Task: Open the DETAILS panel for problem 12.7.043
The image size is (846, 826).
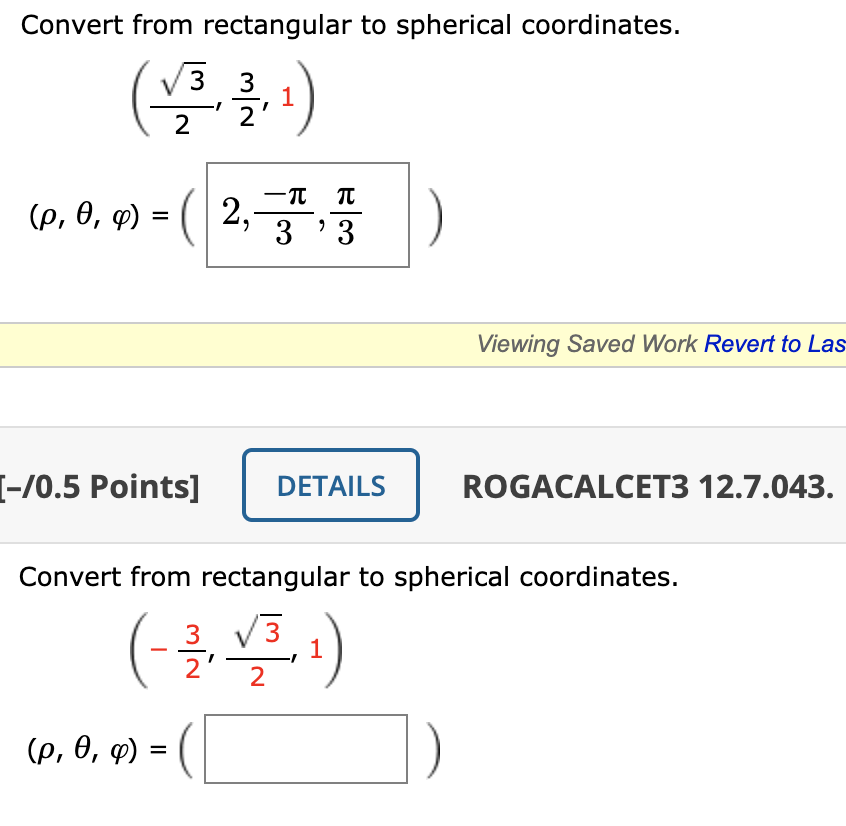Action: (330, 484)
